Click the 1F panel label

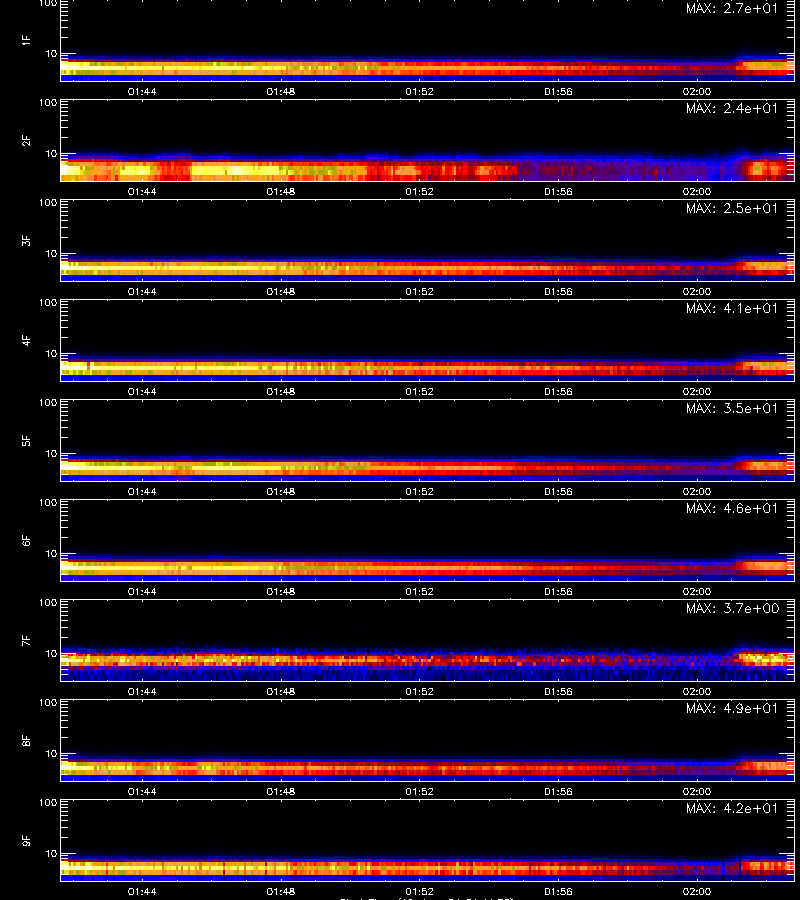26,41
